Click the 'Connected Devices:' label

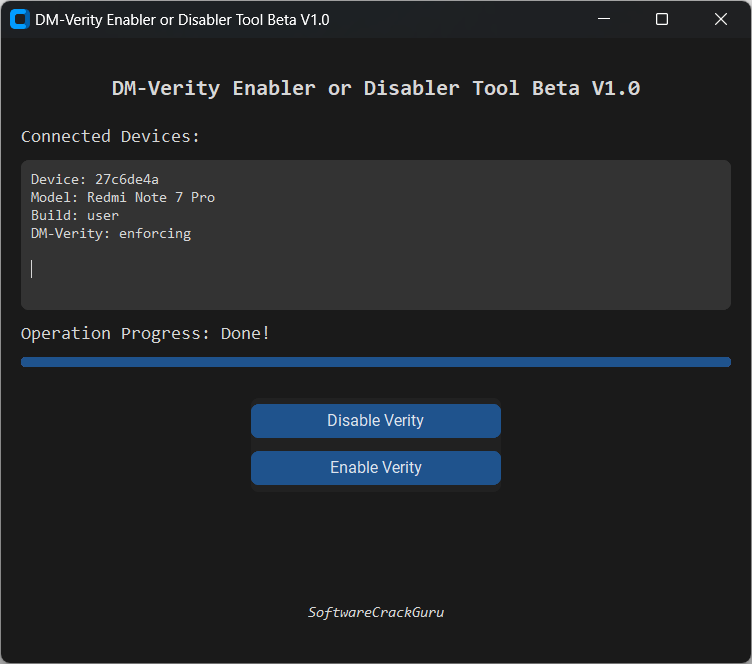coord(110,137)
